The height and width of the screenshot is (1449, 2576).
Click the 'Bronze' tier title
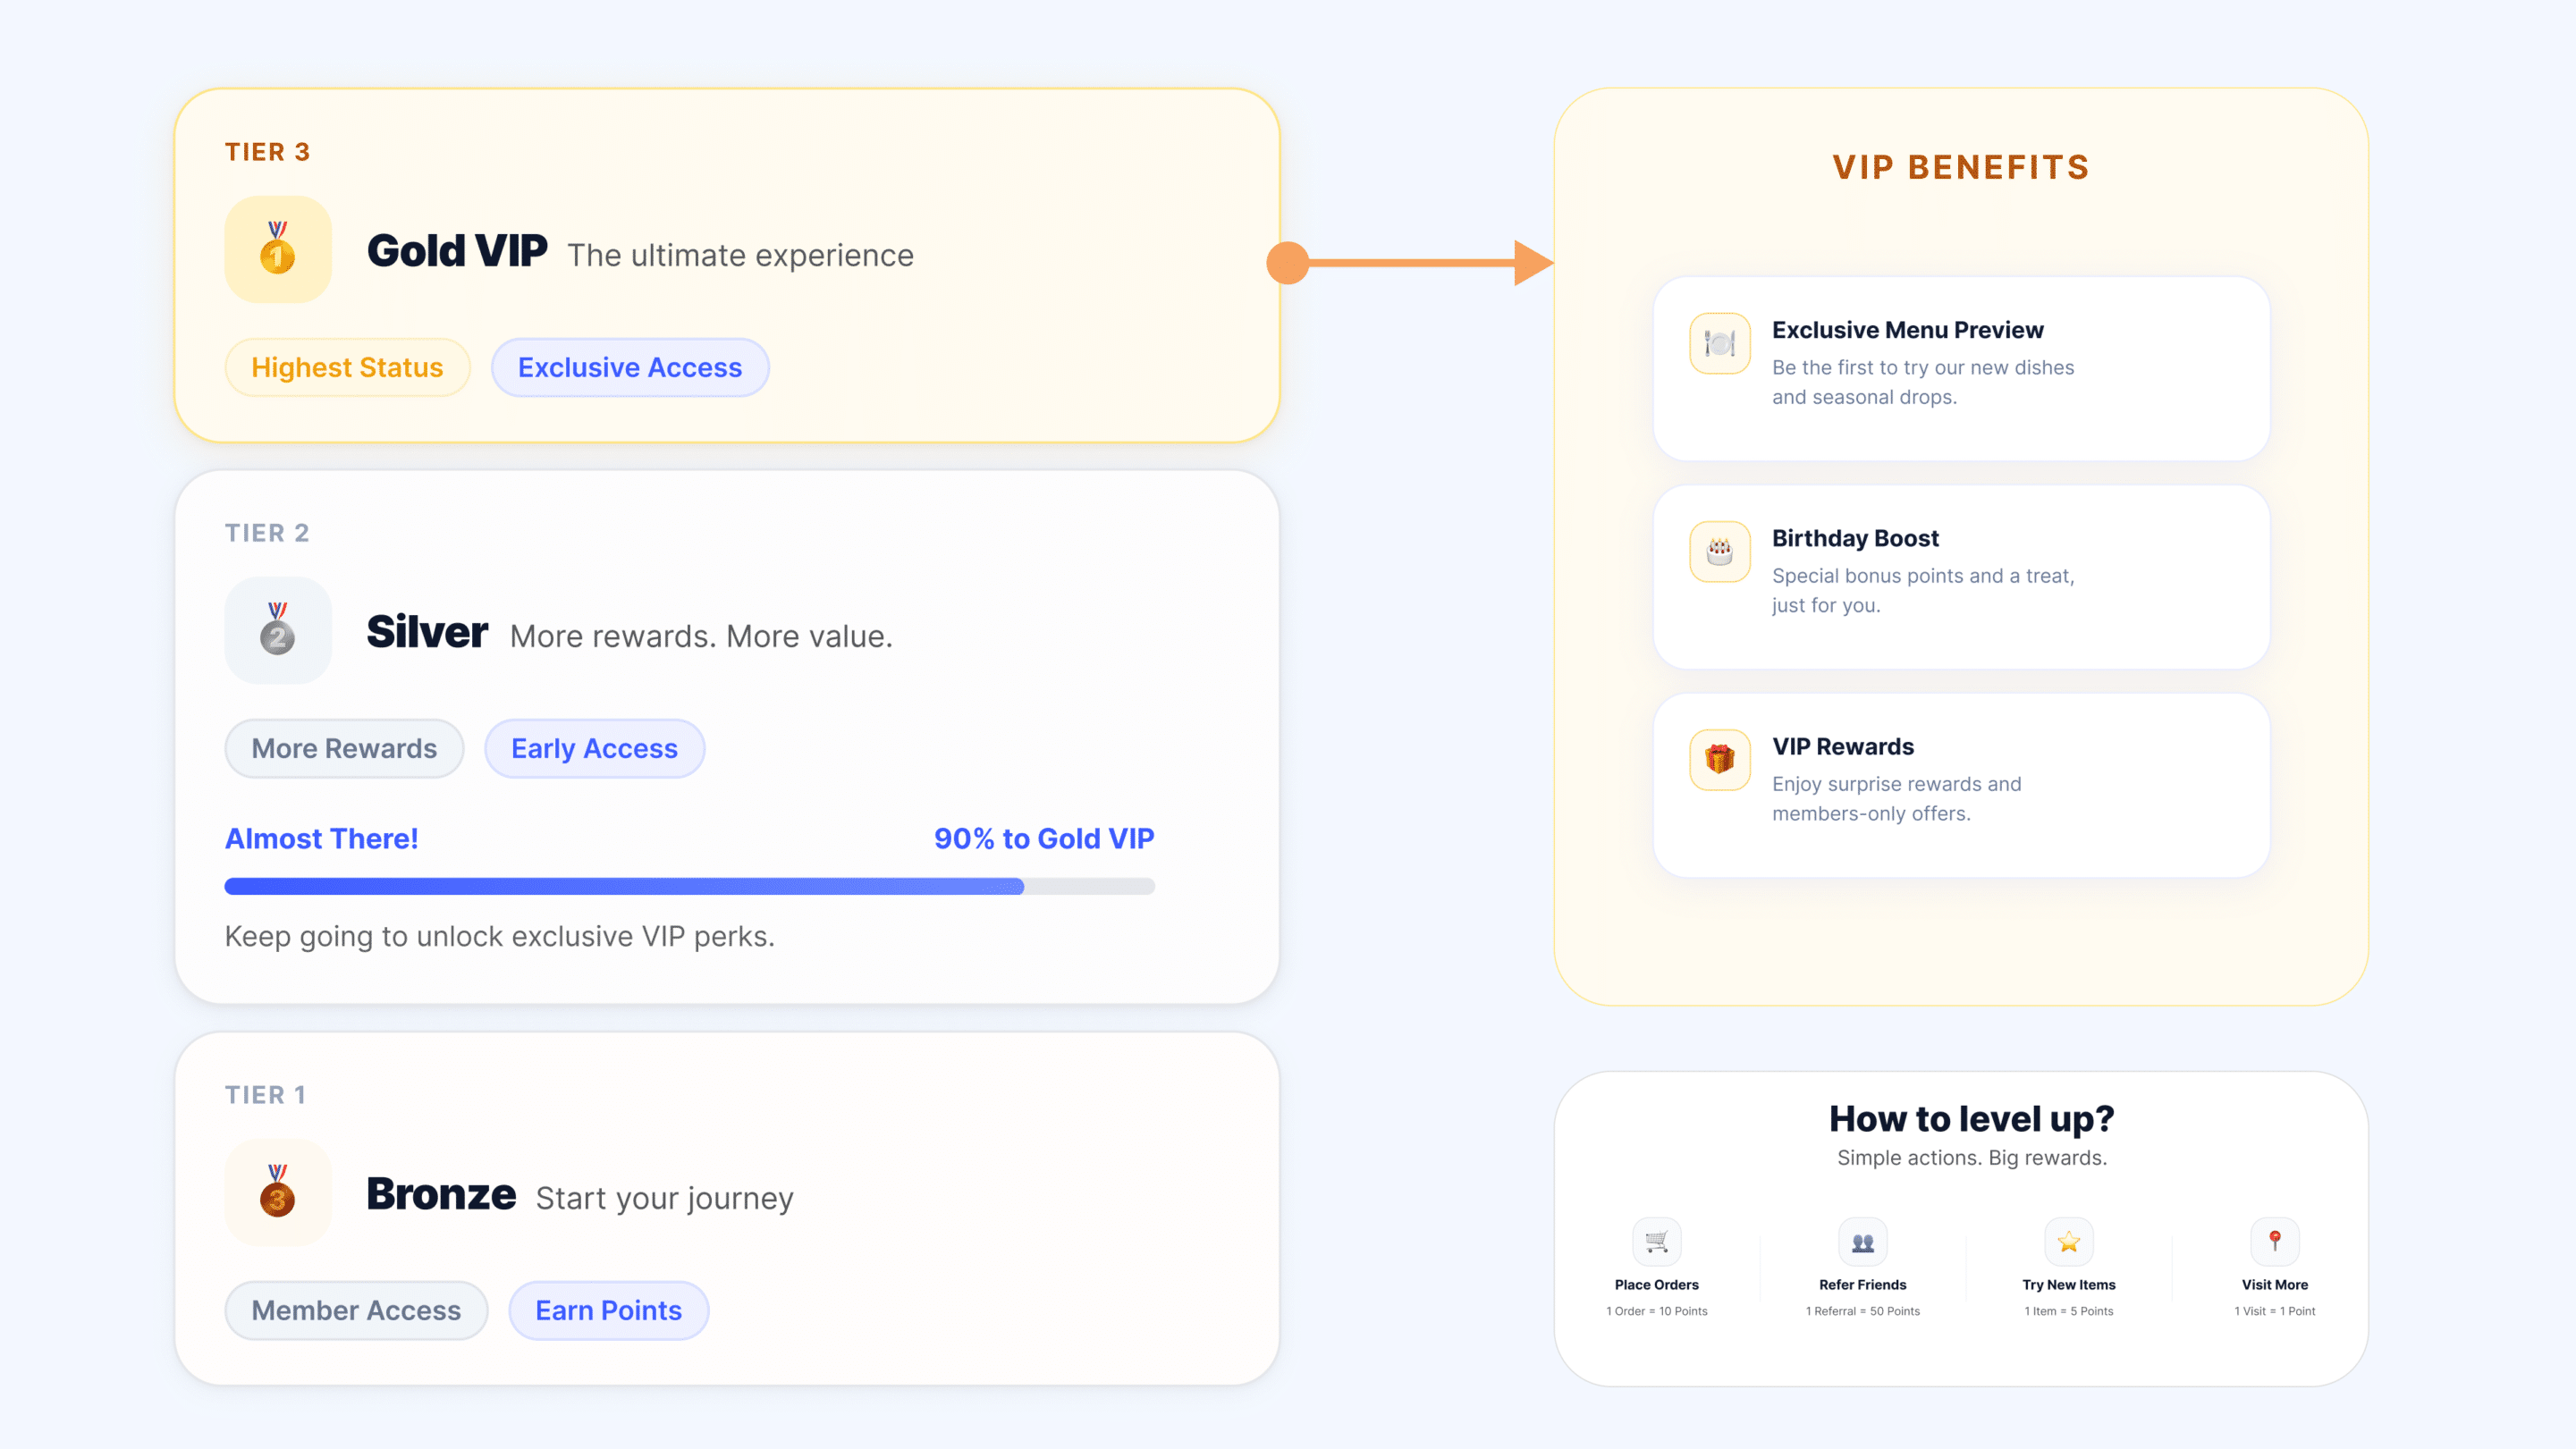point(441,1193)
